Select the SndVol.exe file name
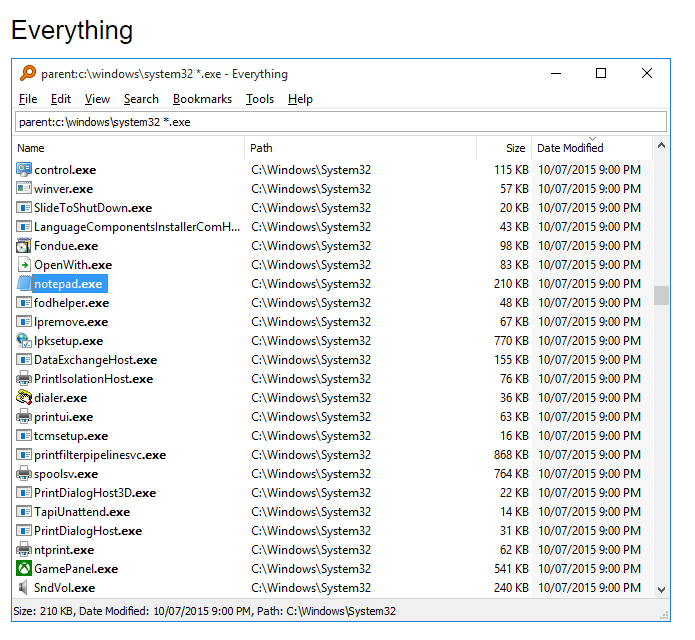695x640 pixels. click(65, 588)
